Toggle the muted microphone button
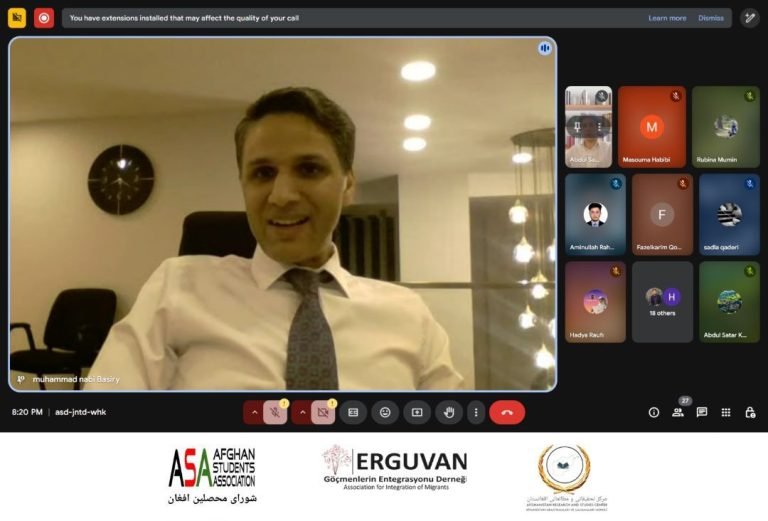This screenshot has width=768, height=521. click(275, 412)
